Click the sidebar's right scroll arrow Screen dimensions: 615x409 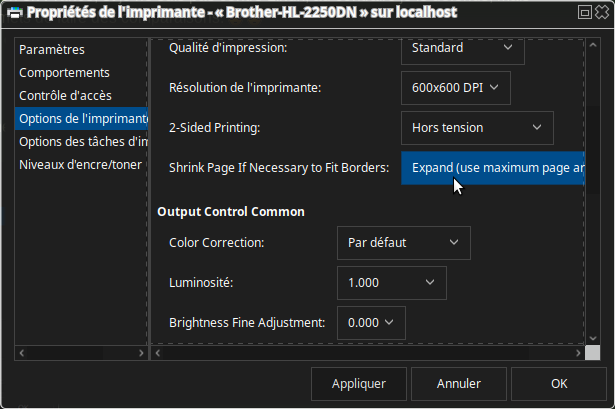coord(141,353)
